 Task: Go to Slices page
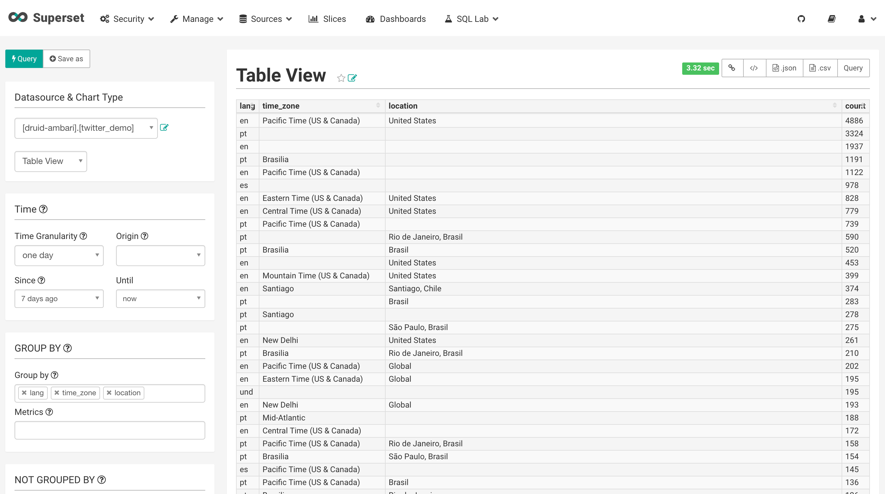pos(327,19)
